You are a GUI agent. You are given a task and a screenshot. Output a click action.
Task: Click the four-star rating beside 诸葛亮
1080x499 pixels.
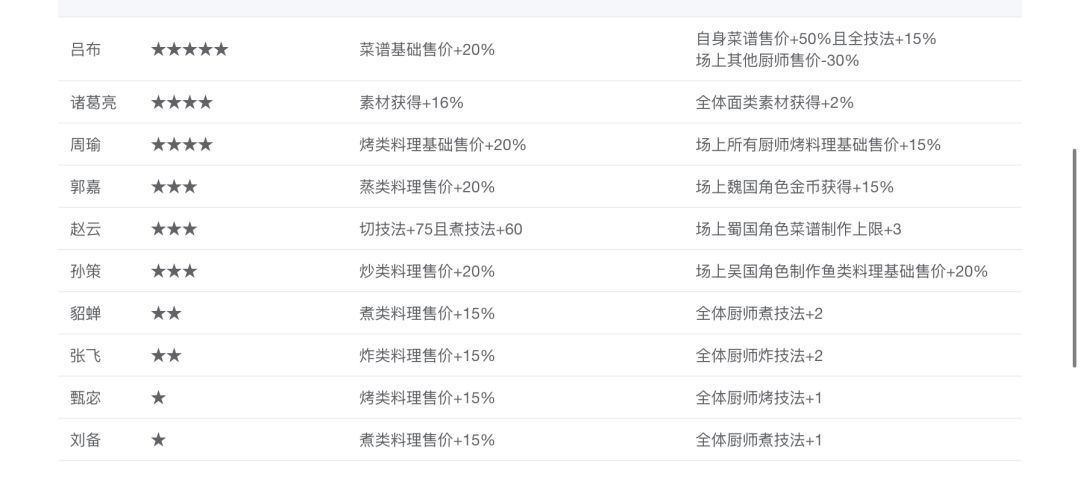click(x=181, y=102)
